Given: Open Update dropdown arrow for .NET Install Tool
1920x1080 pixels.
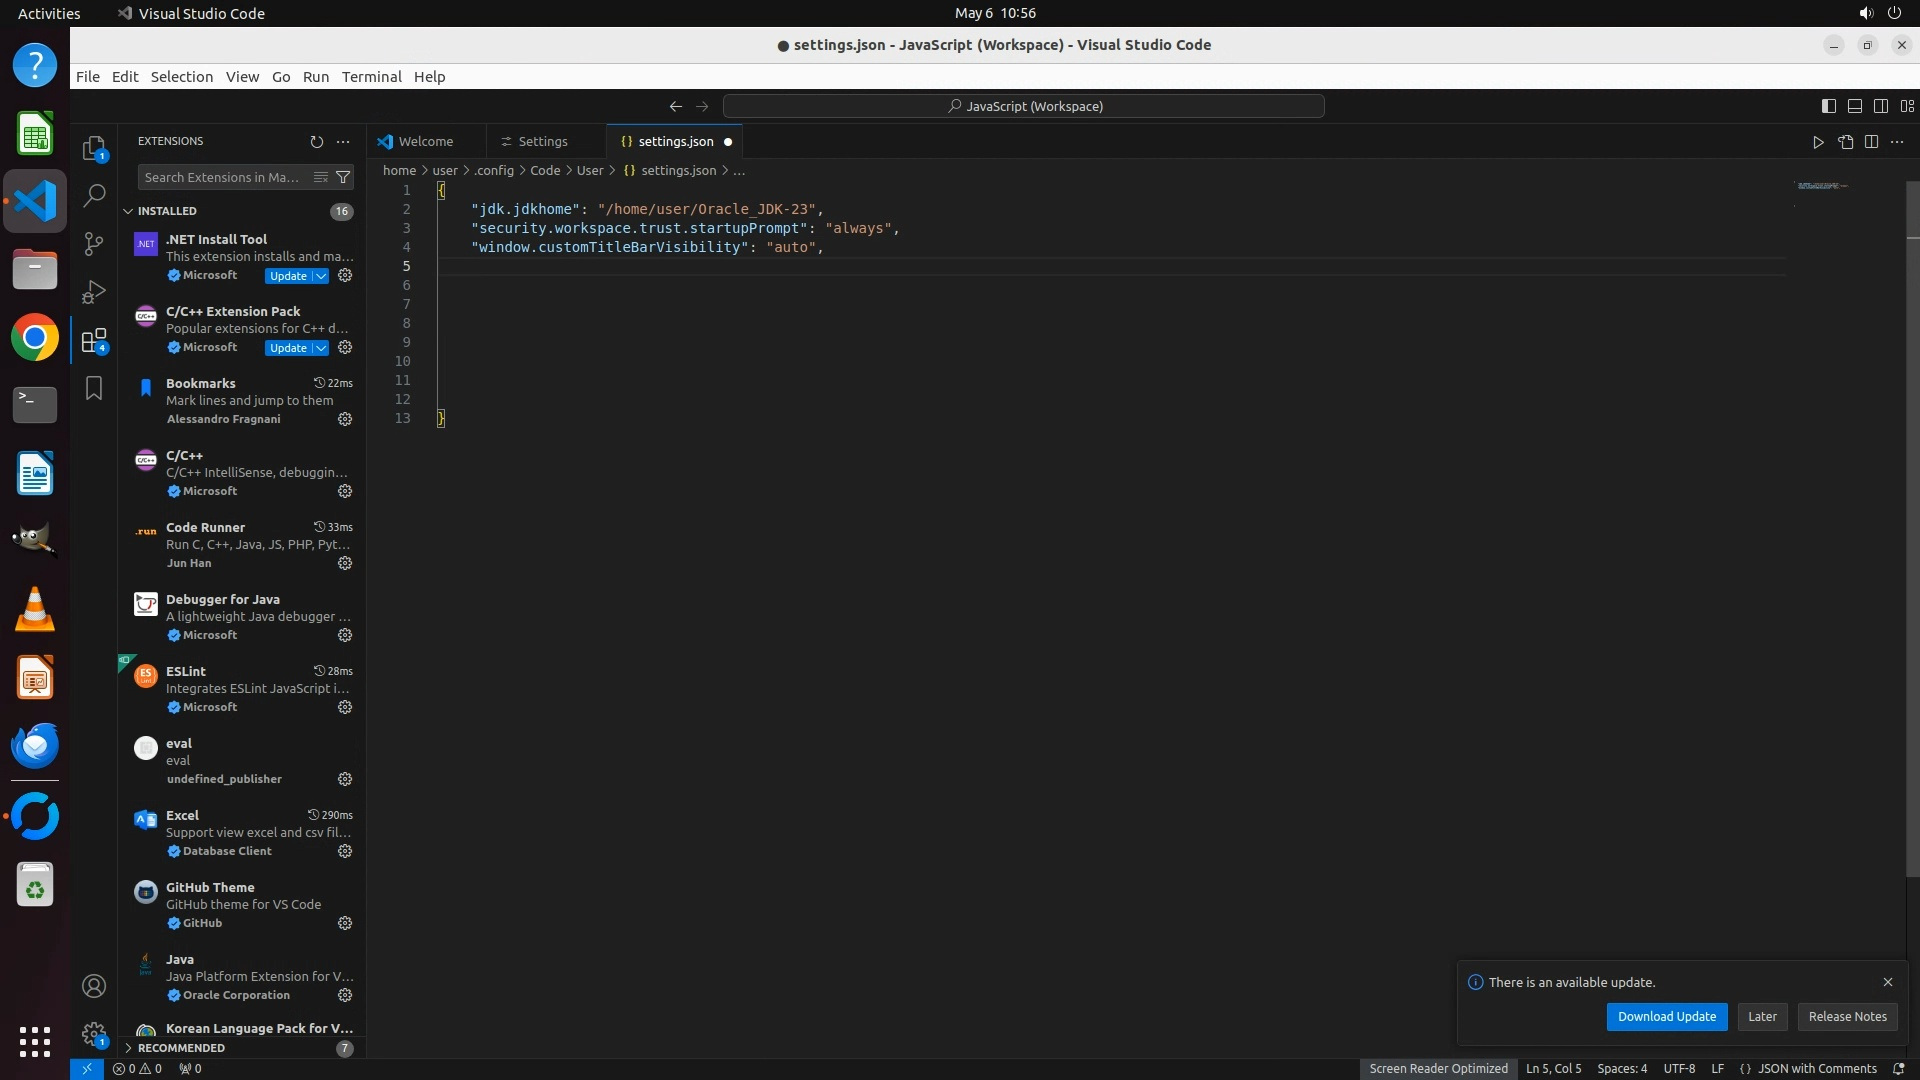Looking at the screenshot, I should (321, 276).
